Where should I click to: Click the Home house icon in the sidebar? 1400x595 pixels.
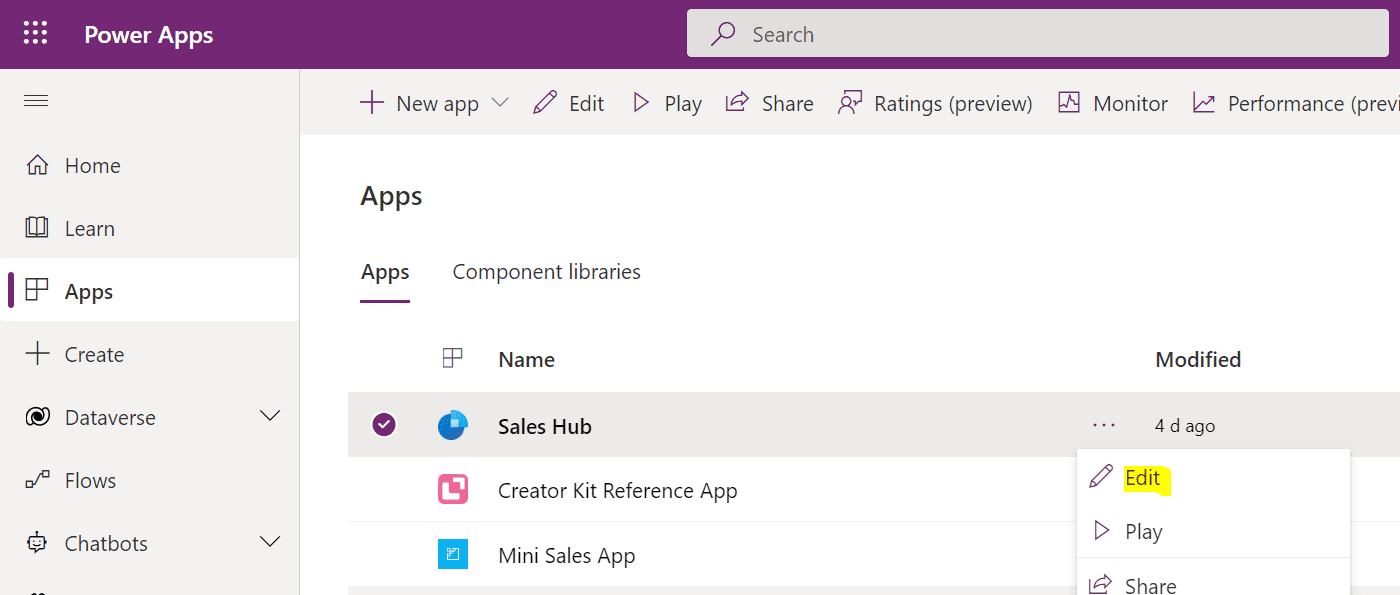[x=37, y=165]
